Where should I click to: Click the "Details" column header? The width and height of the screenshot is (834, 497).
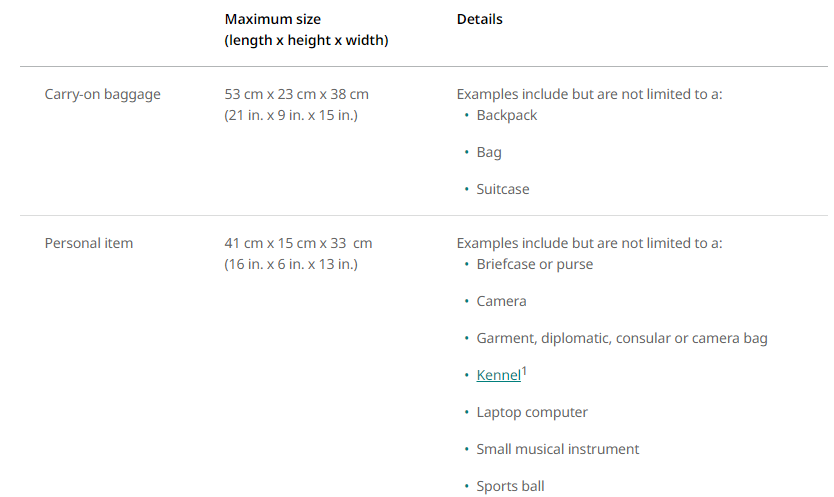click(x=480, y=19)
